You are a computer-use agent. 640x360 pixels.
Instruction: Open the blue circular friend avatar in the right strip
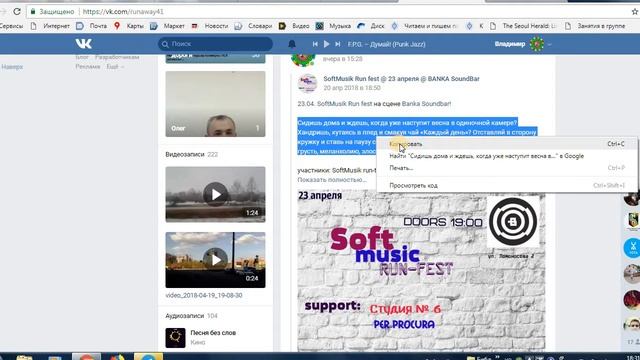tap(632, 248)
